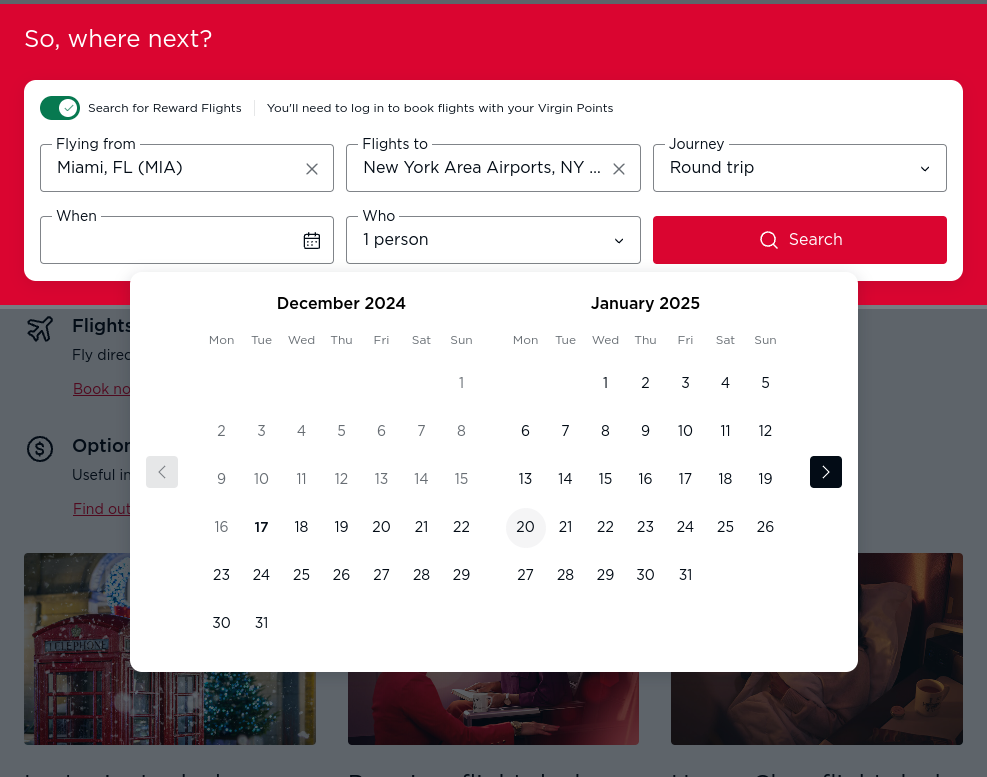Select December 22 in the calendar
The width and height of the screenshot is (987, 777).
coord(461,527)
